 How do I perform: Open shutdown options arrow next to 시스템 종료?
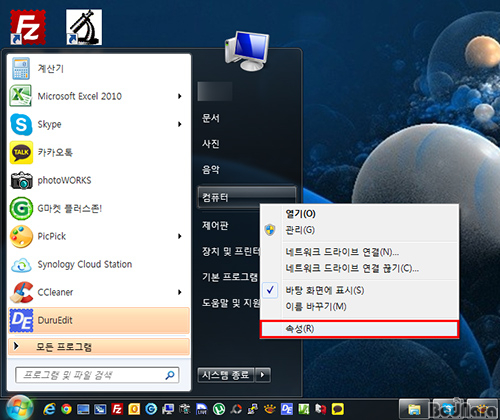(263, 375)
